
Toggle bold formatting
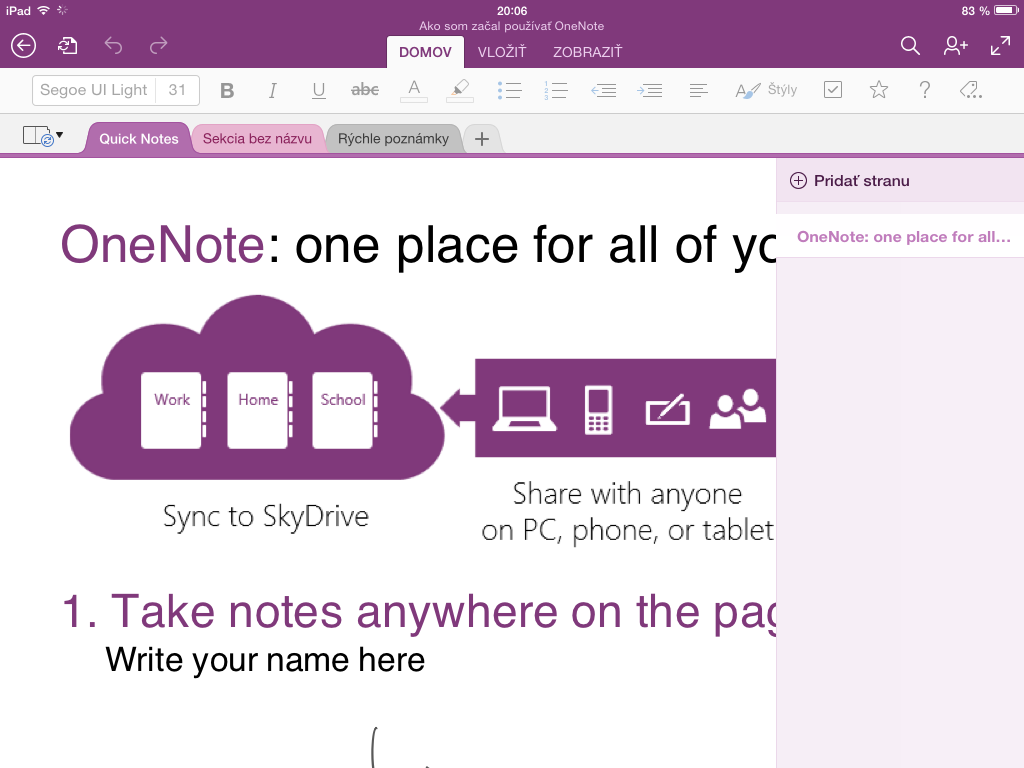(x=227, y=90)
